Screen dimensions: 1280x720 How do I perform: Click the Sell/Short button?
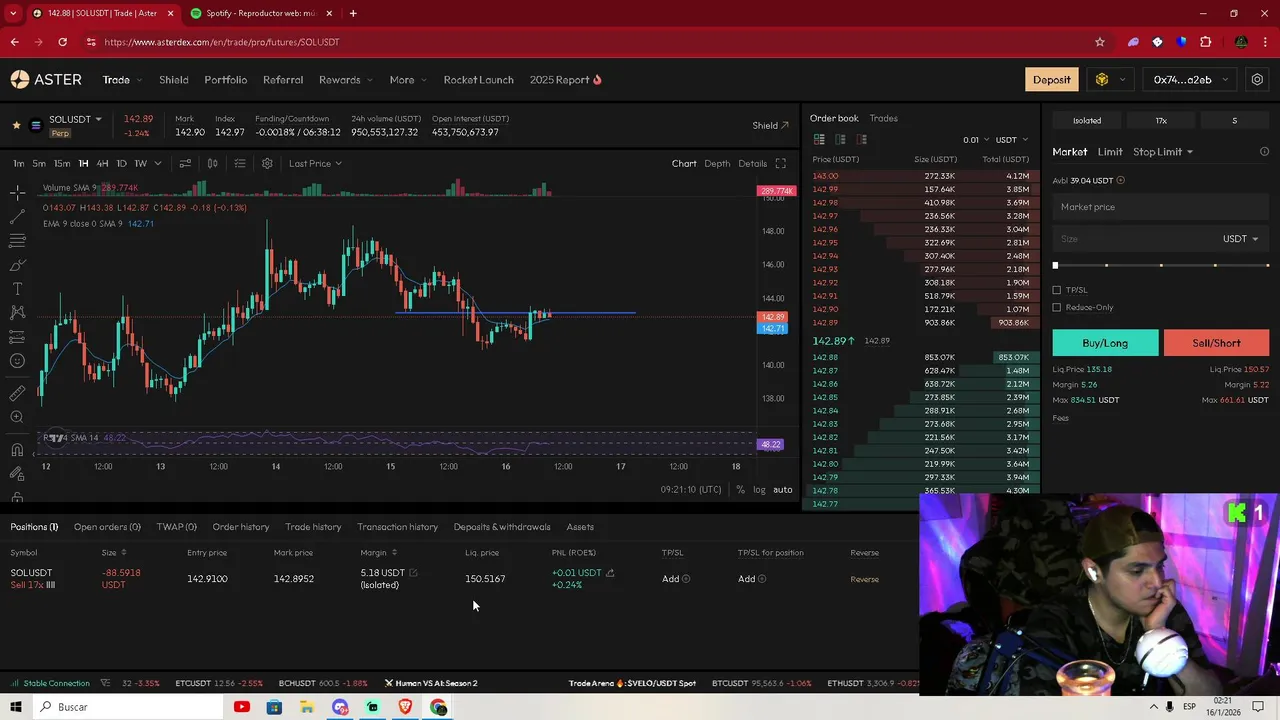click(x=1216, y=343)
